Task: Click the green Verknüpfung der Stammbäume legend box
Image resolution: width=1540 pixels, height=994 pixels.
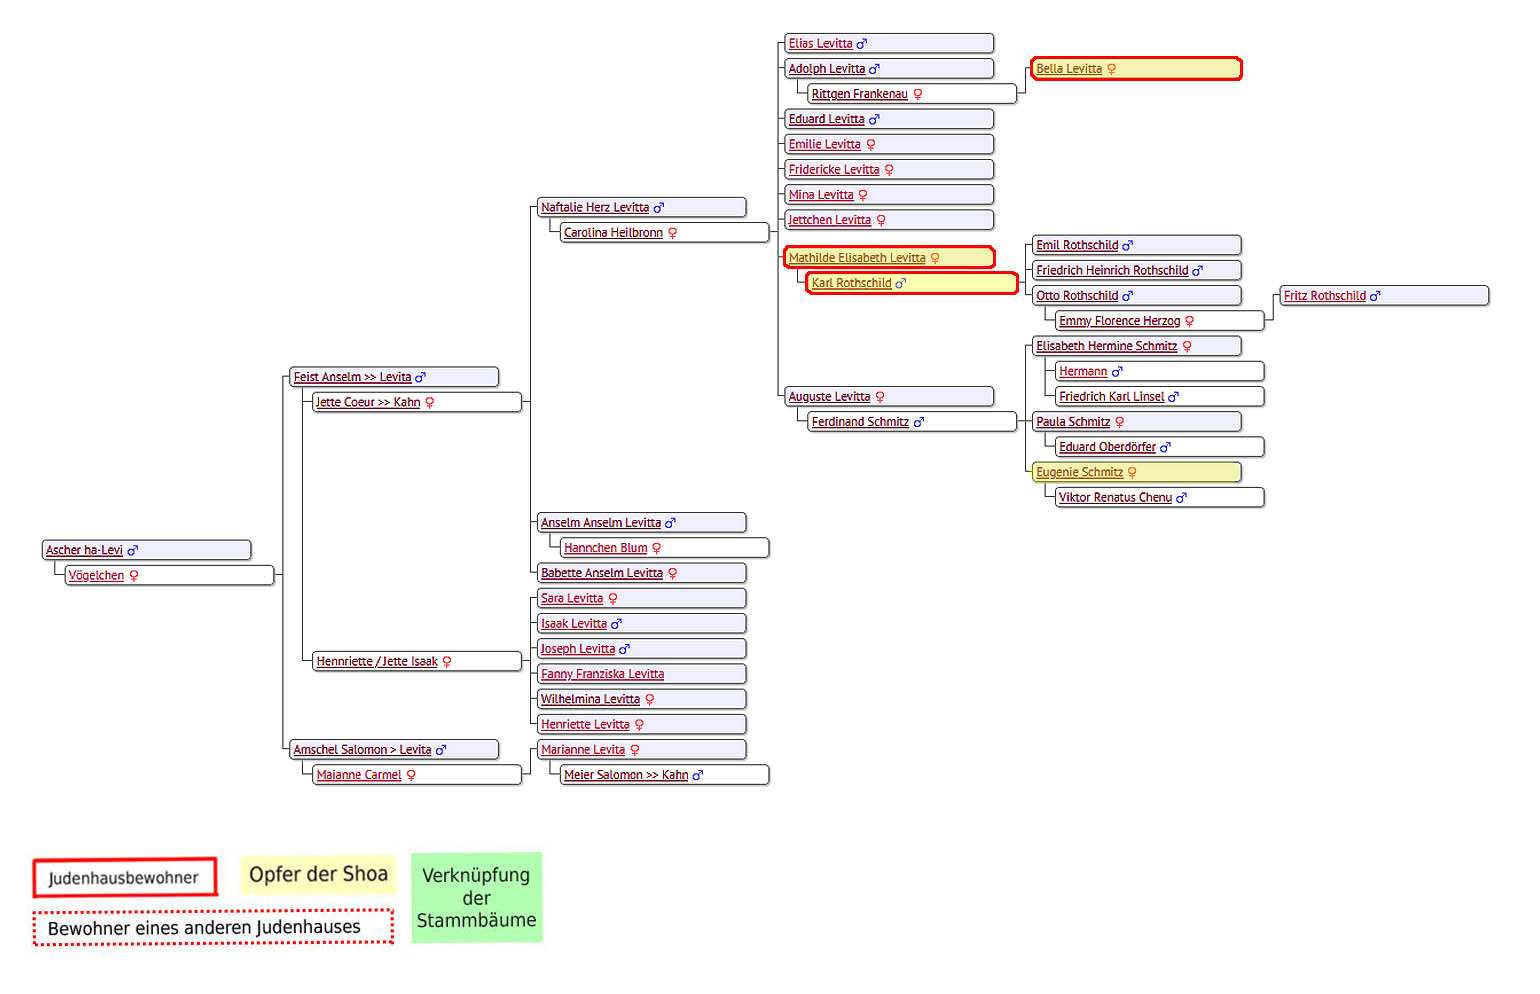Action: coord(476,897)
